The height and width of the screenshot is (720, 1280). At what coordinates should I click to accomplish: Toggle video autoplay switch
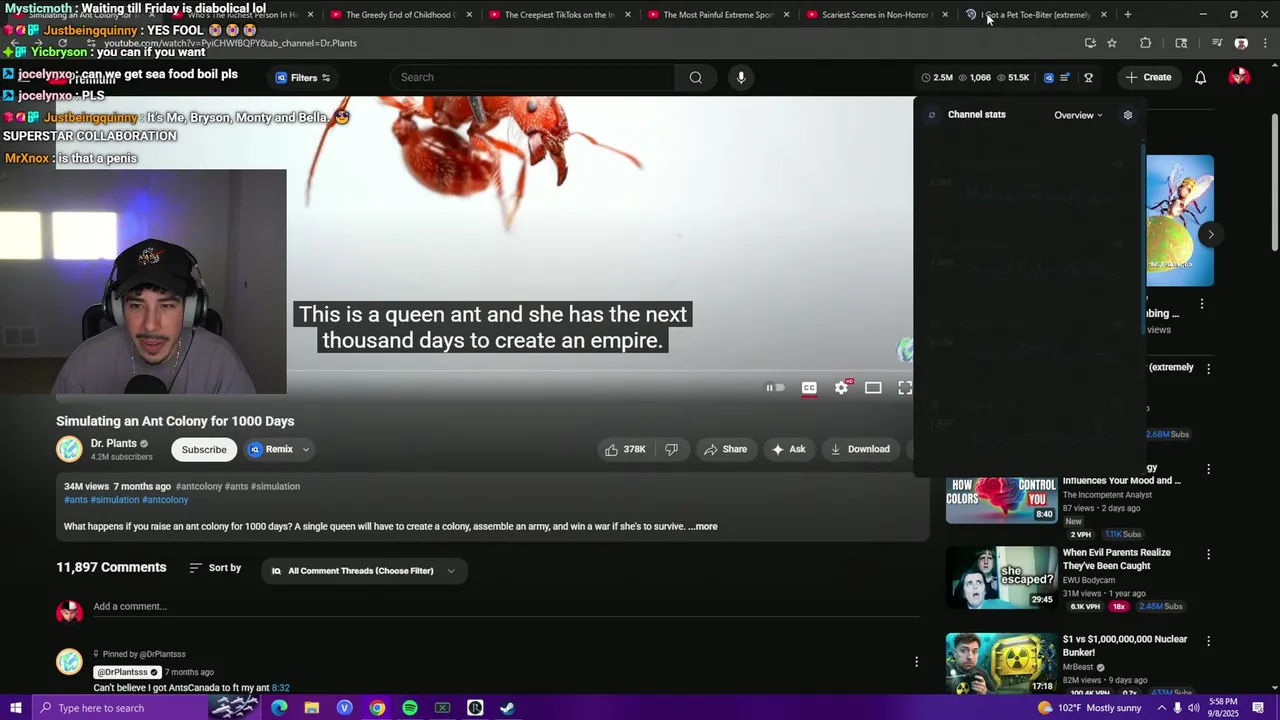[775, 388]
